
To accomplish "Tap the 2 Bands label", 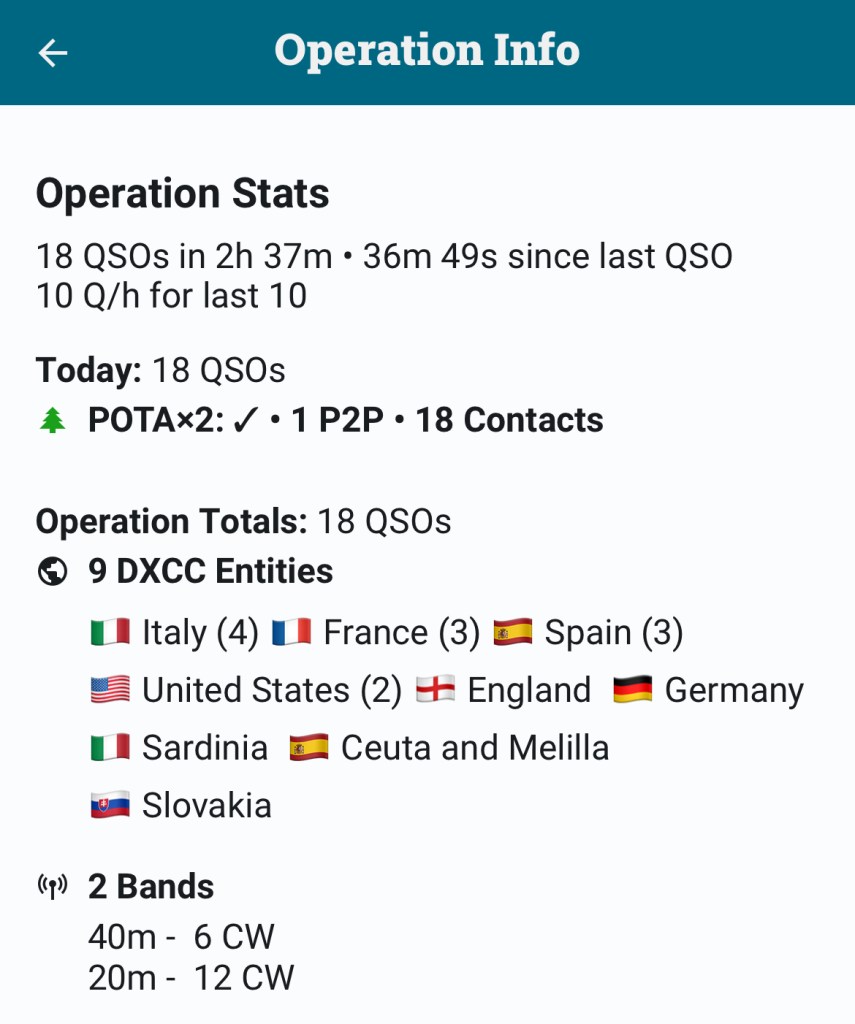I will coord(151,887).
